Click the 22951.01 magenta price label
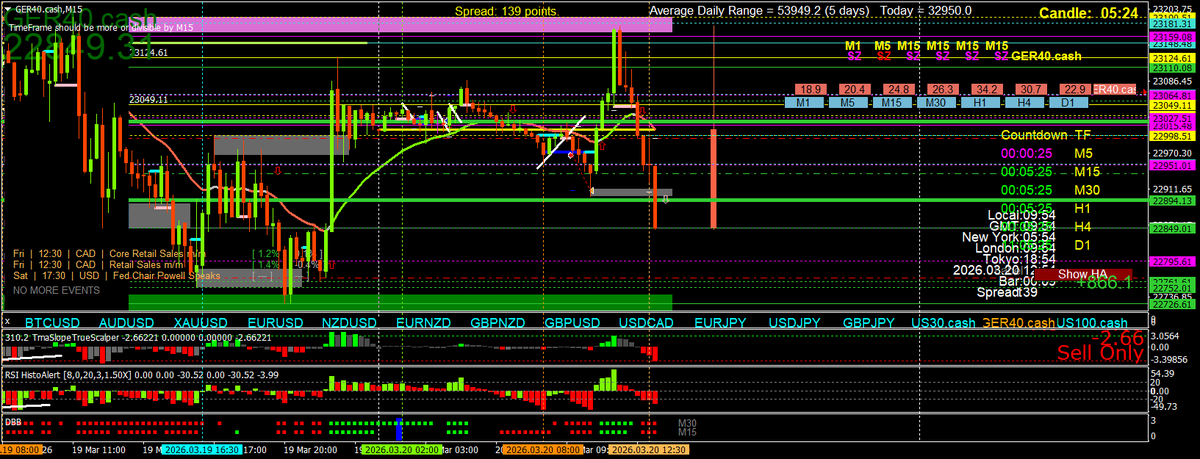This screenshot has width=1200, height=459. point(1171,165)
